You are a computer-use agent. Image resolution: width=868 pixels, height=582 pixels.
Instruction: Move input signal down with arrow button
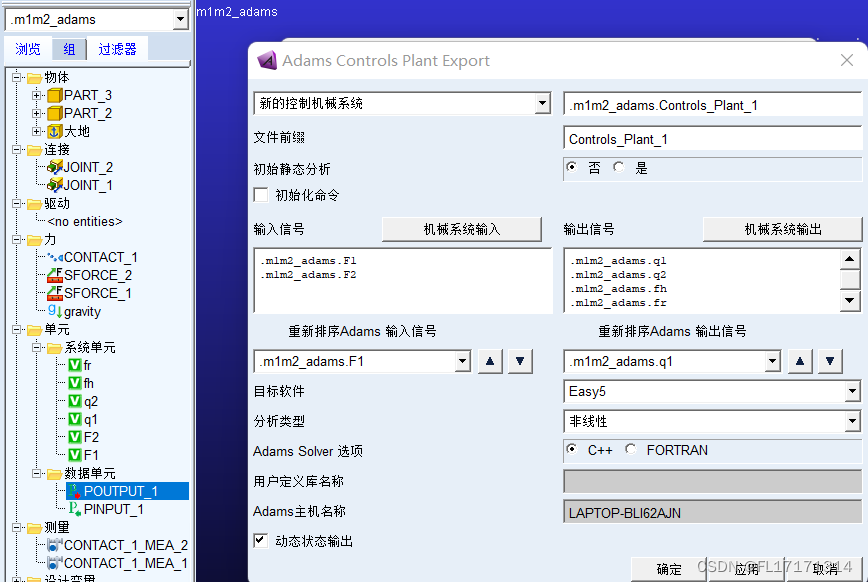520,361
